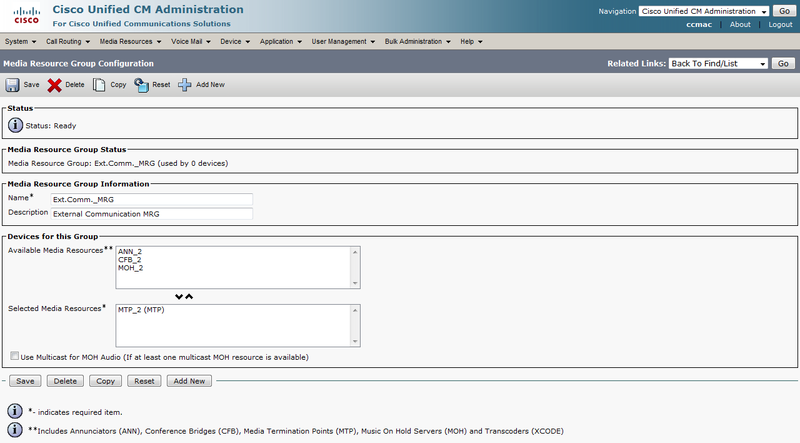
Task: Click the toolbar Save text label
Action: coord(31,85)
